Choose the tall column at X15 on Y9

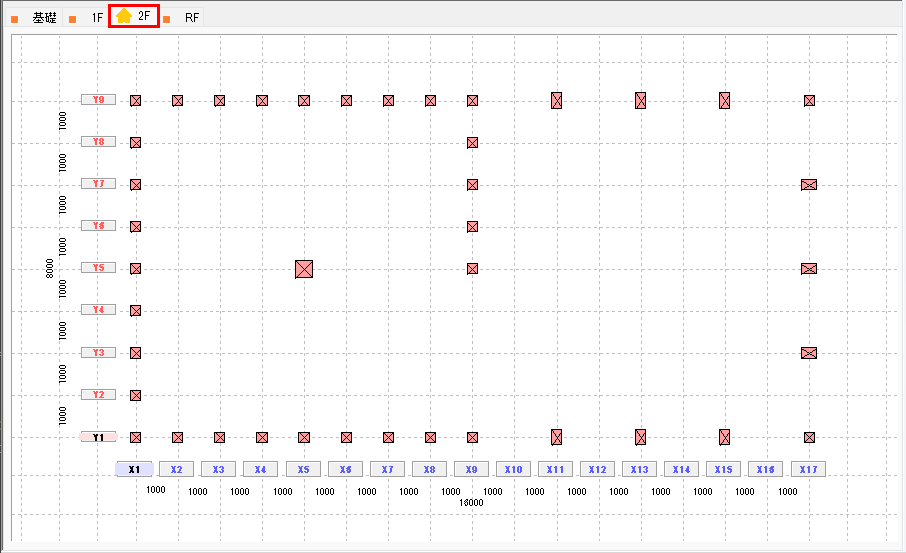(724, 100)
